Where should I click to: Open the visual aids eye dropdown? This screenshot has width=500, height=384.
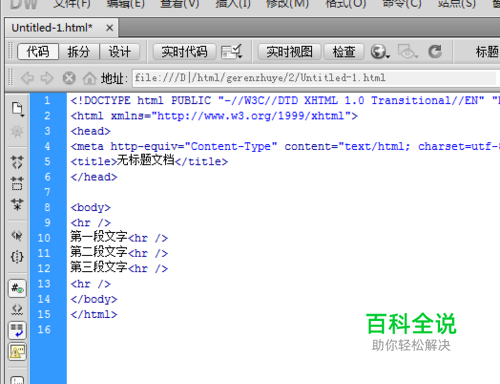(408, 52)
